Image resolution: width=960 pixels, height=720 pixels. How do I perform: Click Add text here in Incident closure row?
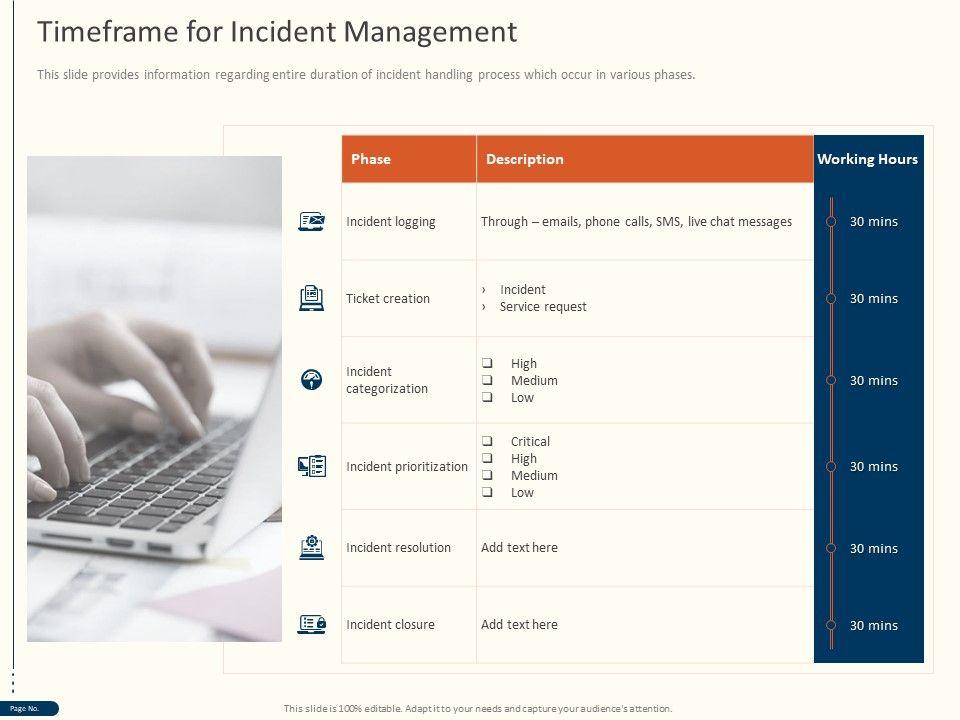coord(519,624)
